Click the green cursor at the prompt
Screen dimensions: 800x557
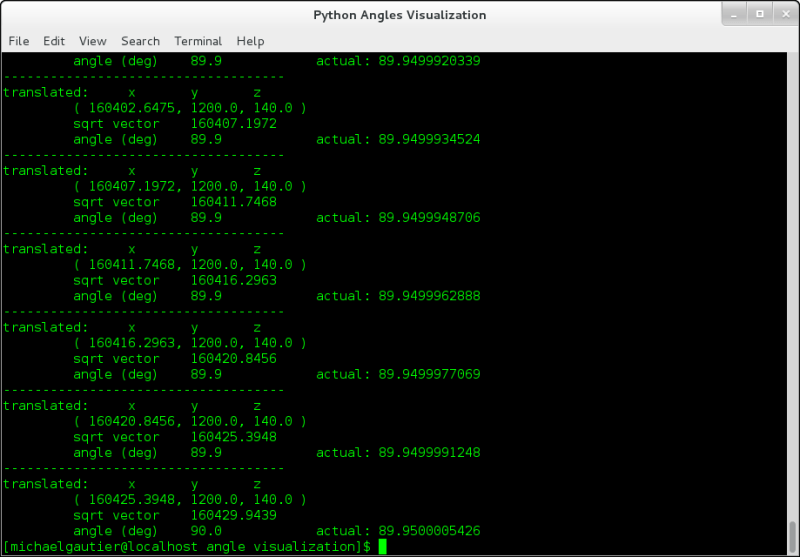(383, 547)
